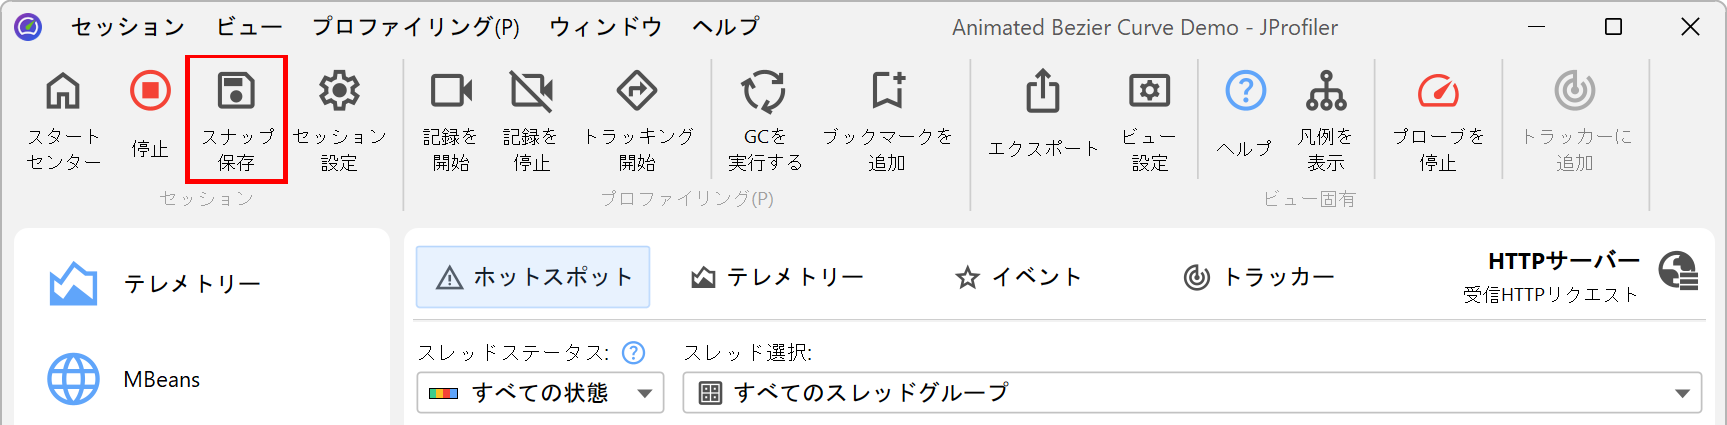Start tracking via トラッキング開始 icon
This screenshot has height=425, width=1727.
pyautogui.click(x=637, y=92)
